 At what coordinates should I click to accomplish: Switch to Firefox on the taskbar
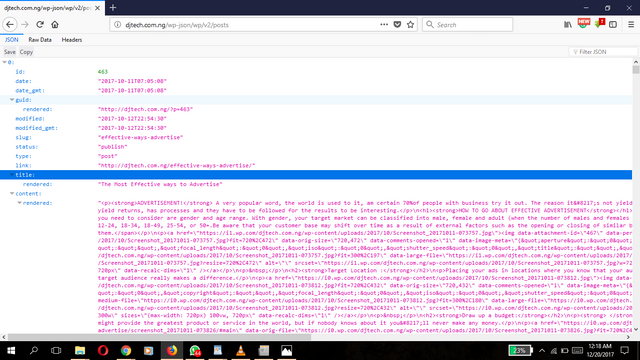171,351
